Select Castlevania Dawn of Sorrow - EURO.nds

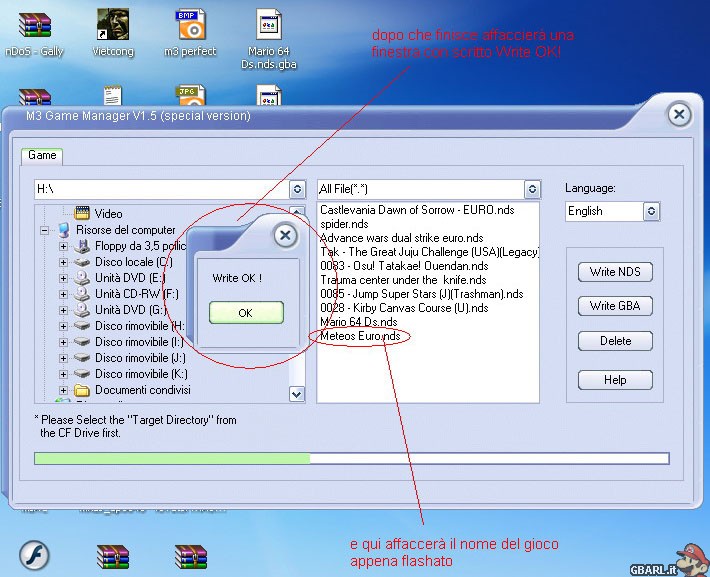click(417, 210)
